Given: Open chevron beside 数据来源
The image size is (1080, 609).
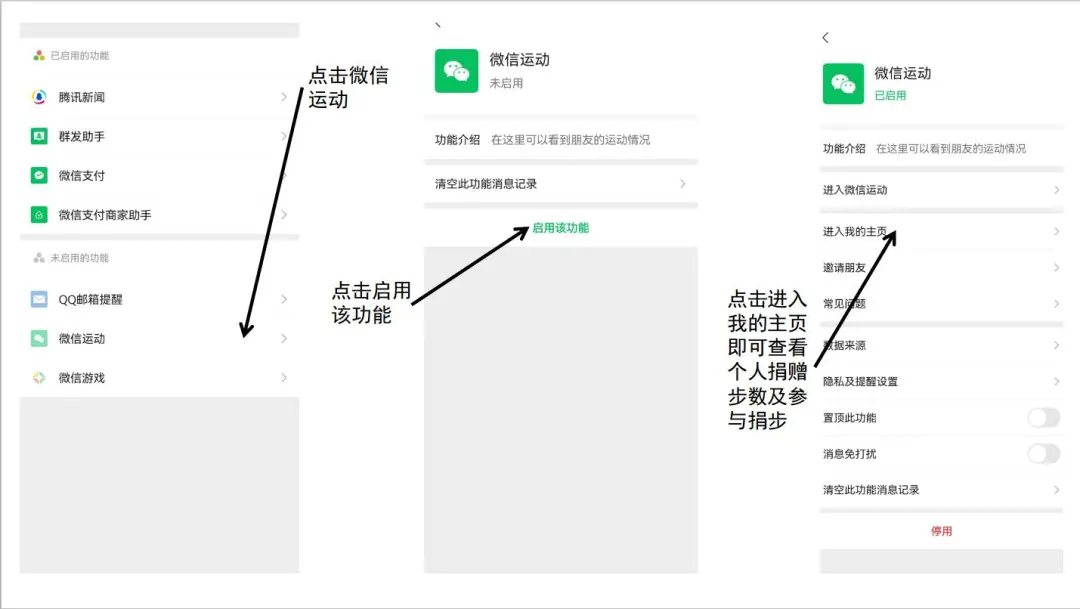Looking at the screenshot, I should point(1057,345).
